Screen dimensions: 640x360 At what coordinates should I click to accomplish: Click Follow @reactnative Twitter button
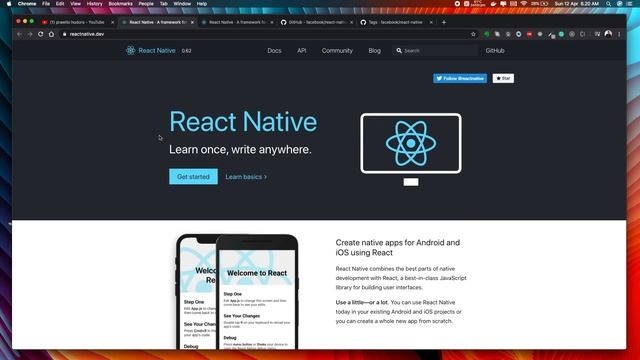460,78
